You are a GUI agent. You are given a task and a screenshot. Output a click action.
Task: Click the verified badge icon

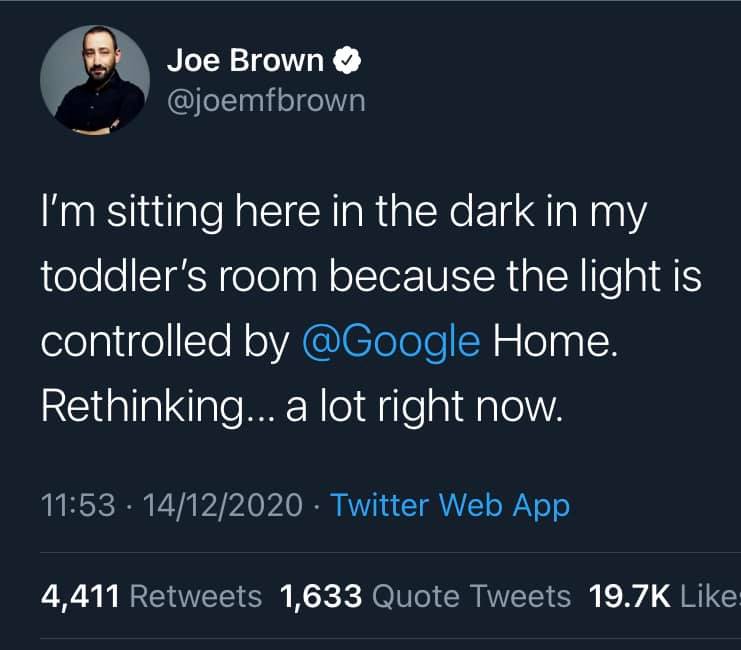coord(347,61)
